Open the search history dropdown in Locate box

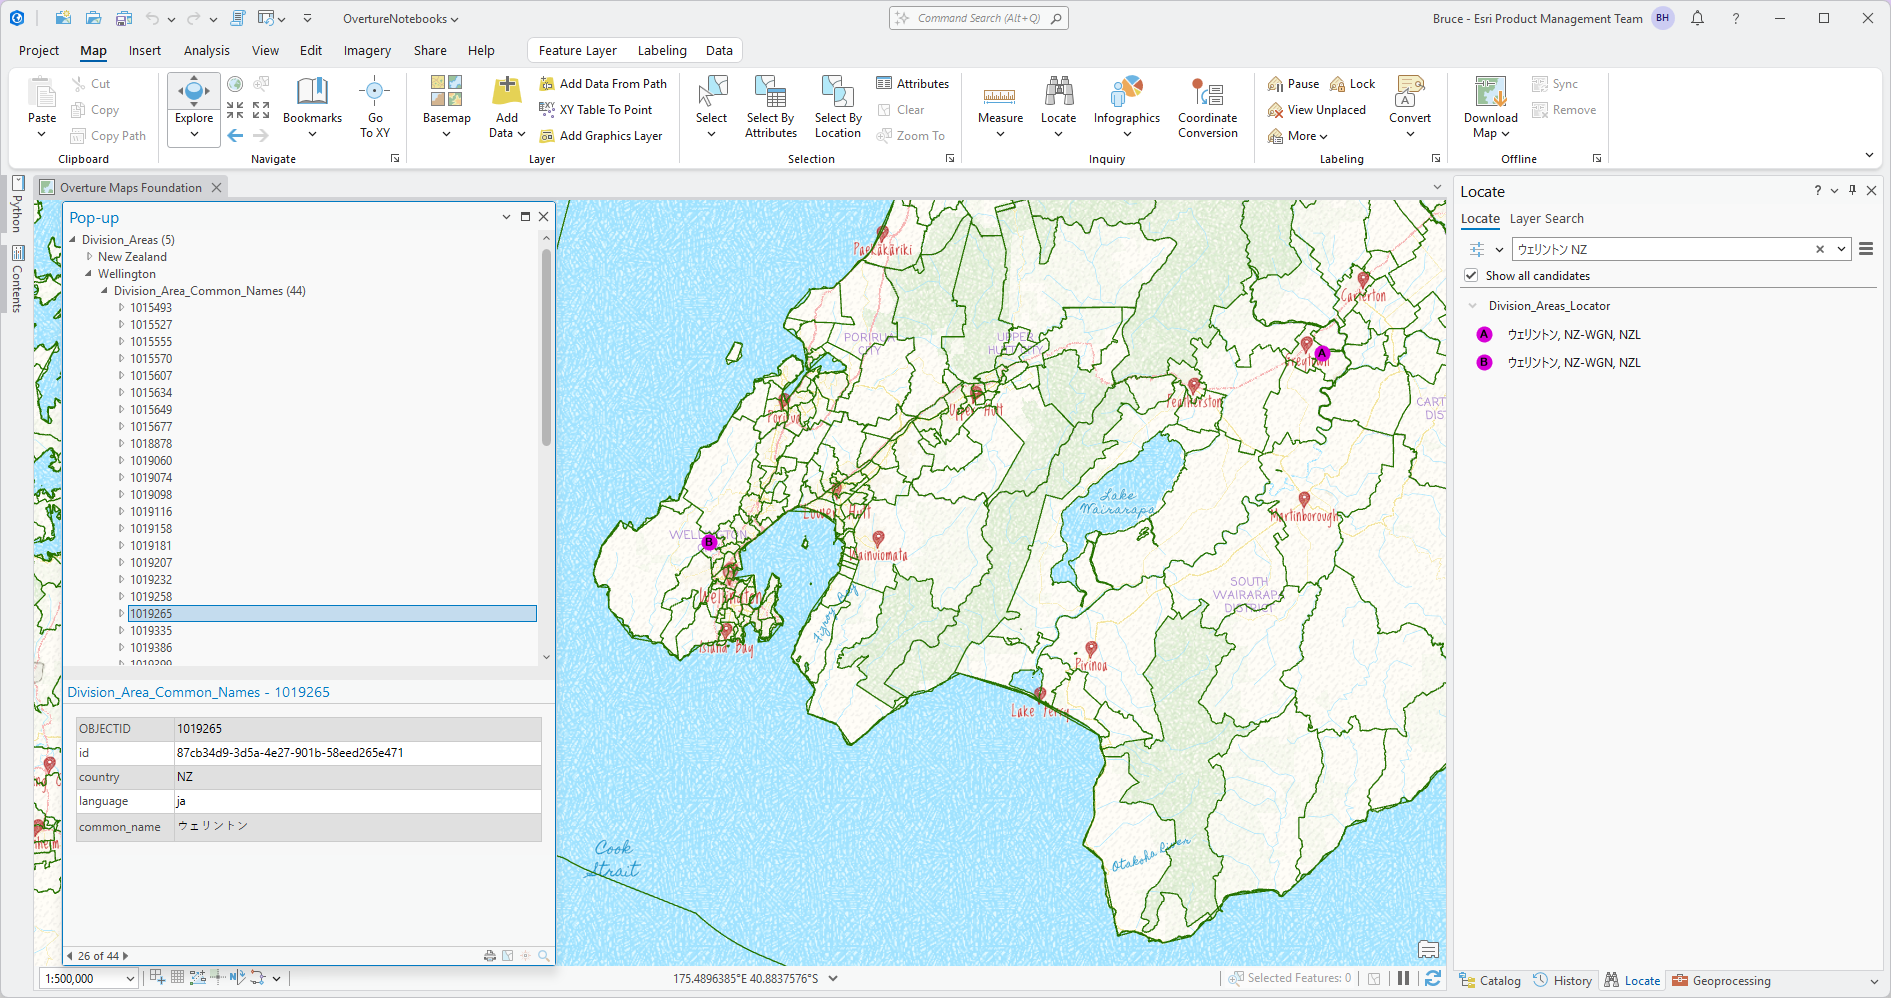(1841, 249)
